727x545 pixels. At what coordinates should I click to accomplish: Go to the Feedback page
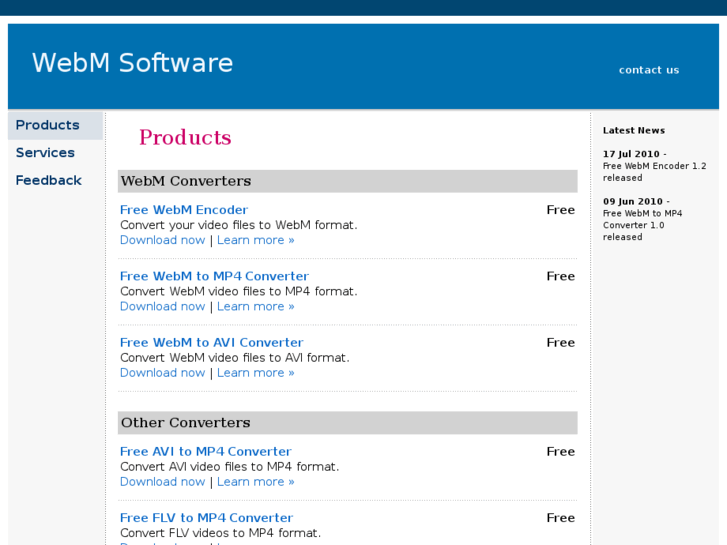49,180
